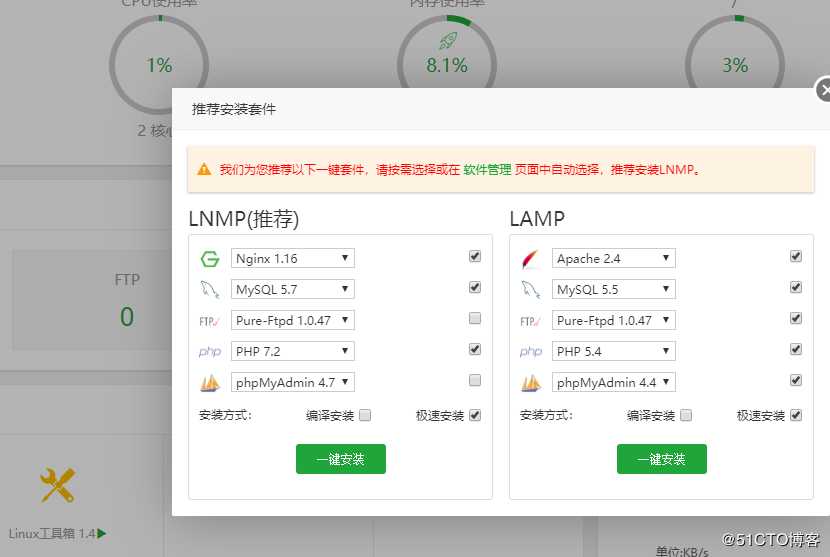
Task: Uncheck the PHP 5.4 checkbox
Action: 796,349
